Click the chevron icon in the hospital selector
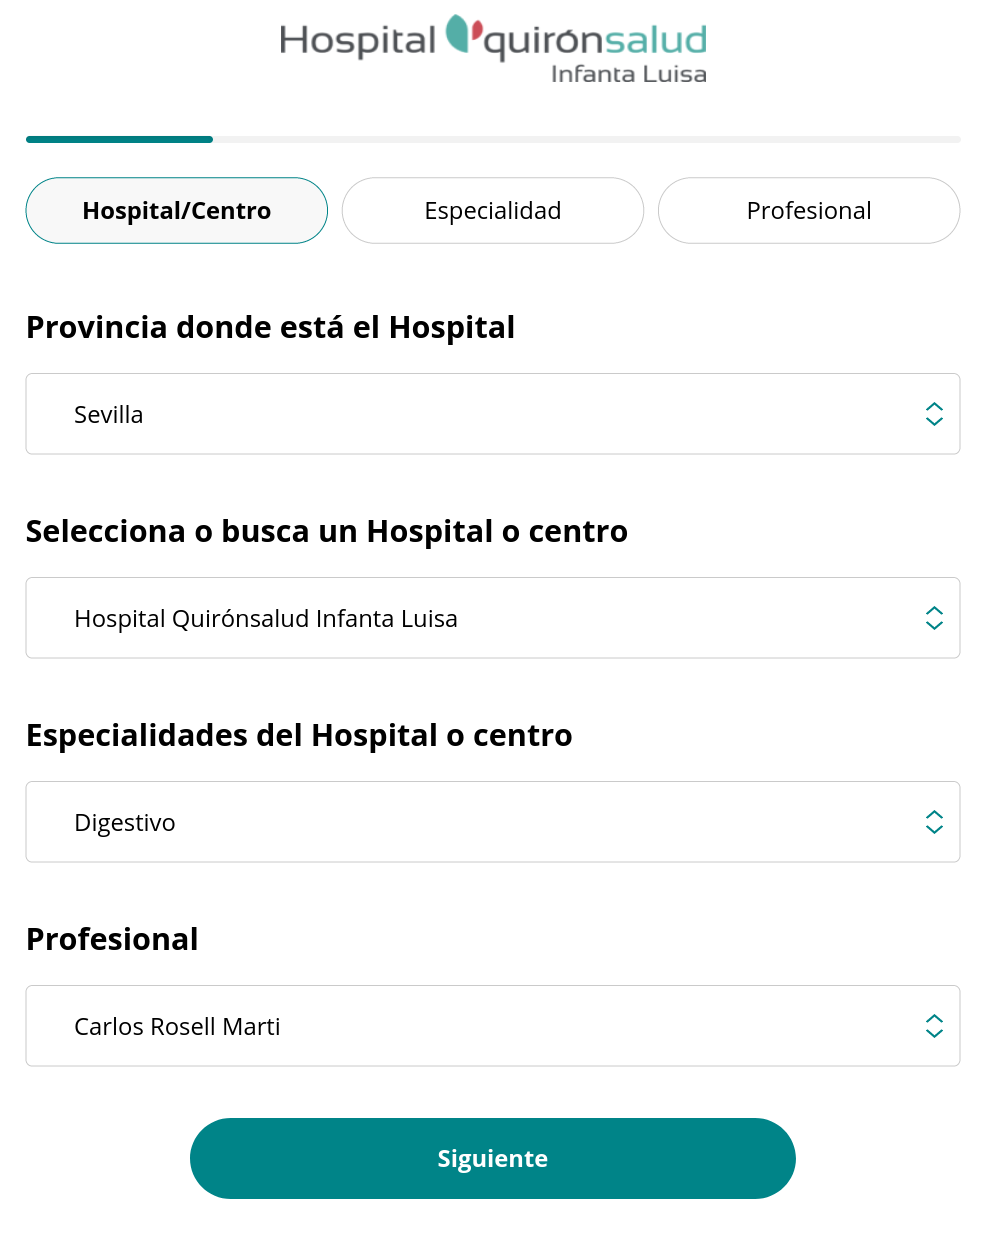The width and height of the screenshot is (994, 1234). [934, 618]
